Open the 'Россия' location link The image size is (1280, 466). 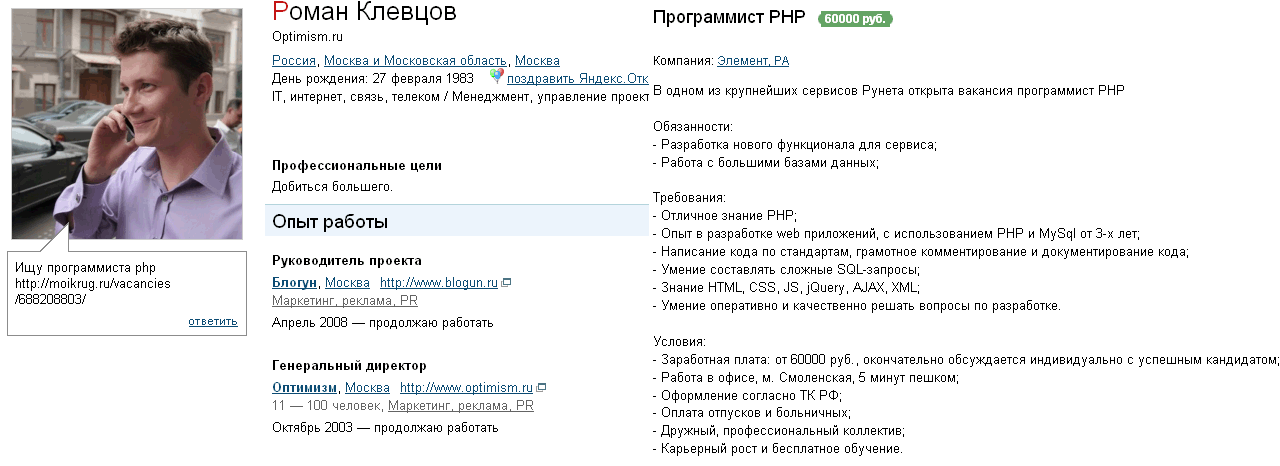294,61
